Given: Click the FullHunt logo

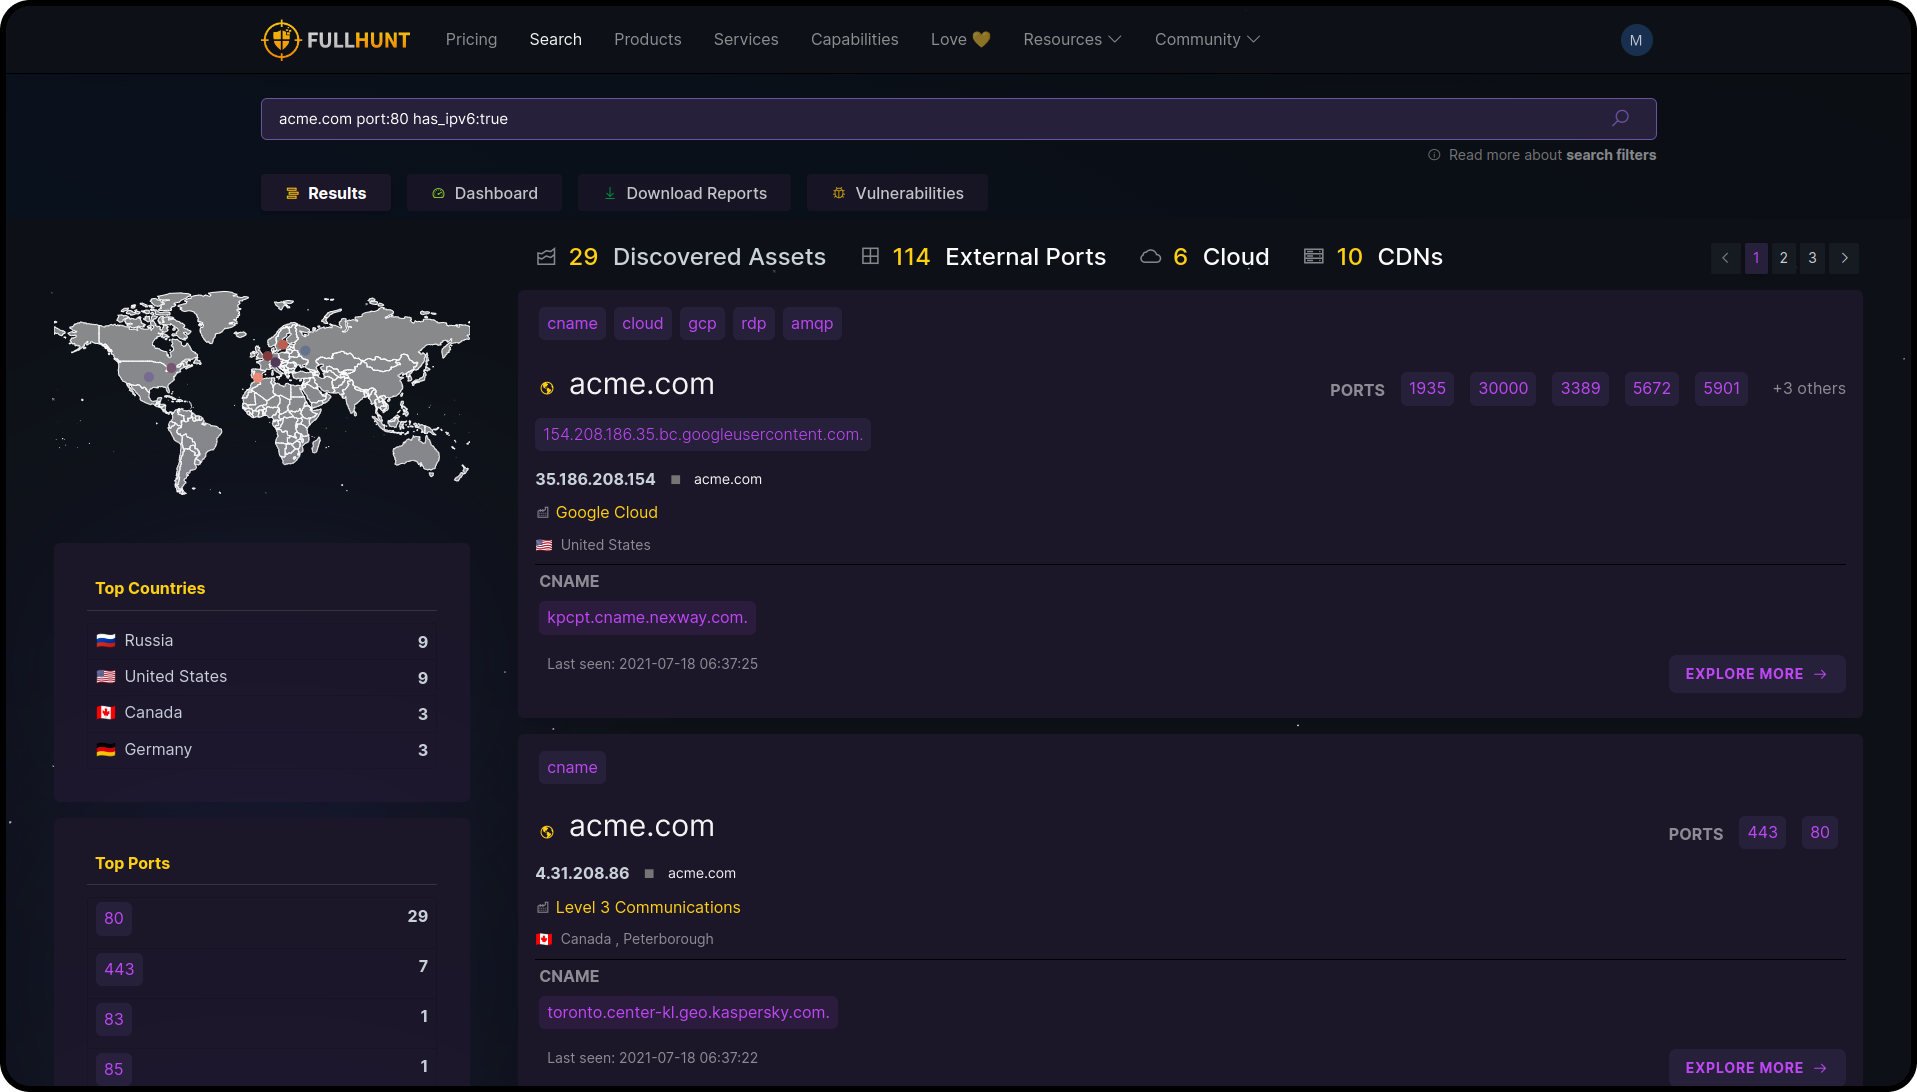Looking at the screenshot, I should pos(335,40).
